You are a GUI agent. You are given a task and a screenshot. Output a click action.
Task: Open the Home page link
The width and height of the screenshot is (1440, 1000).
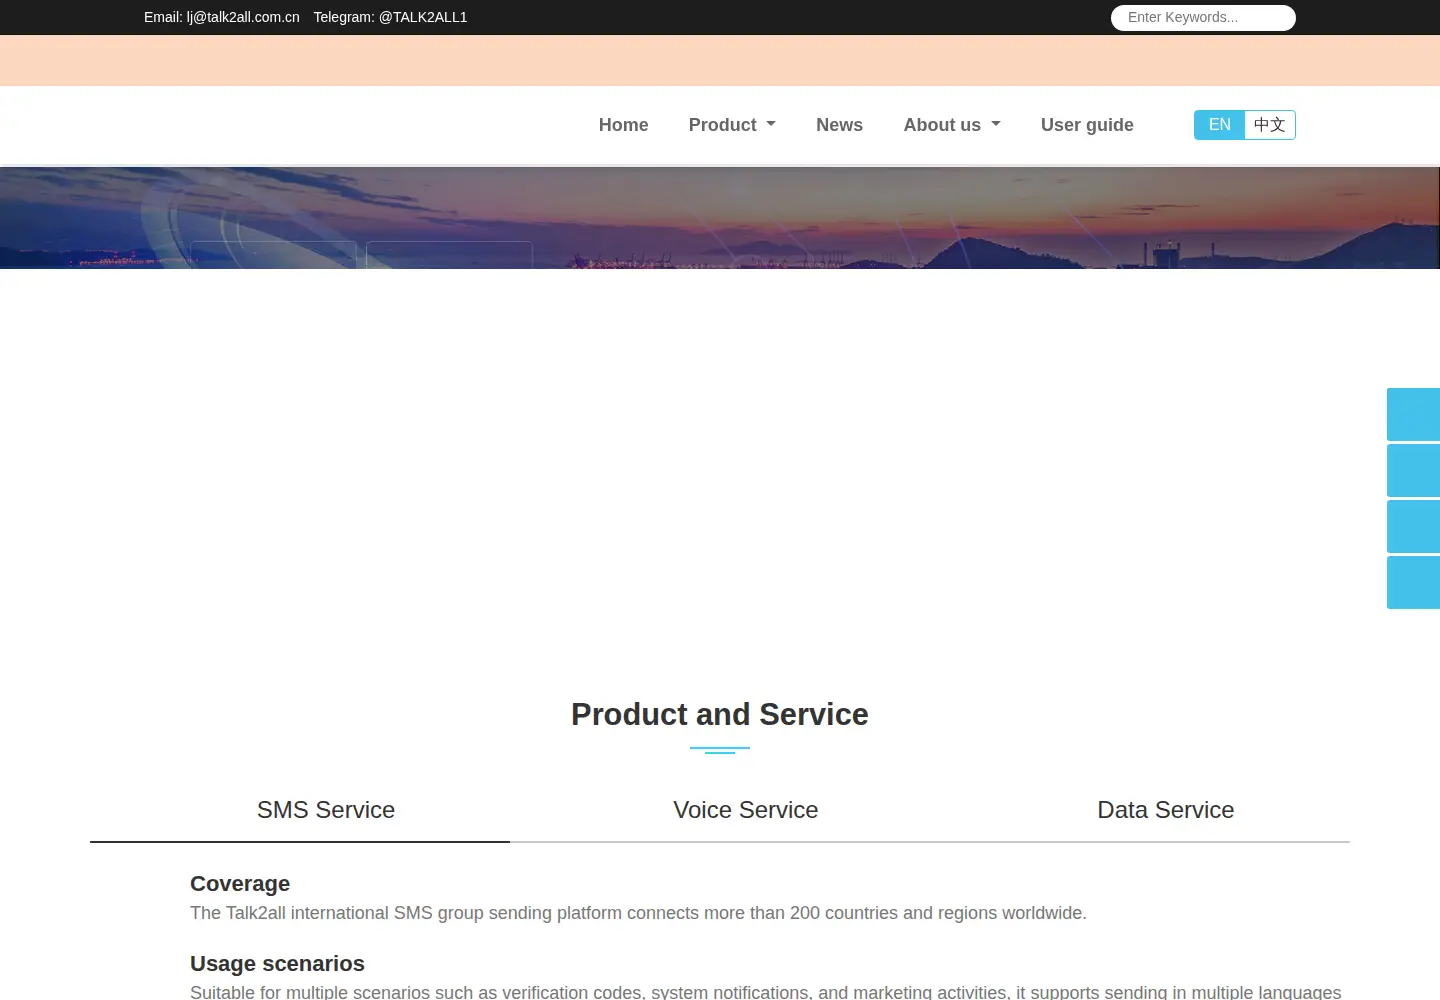623,125
